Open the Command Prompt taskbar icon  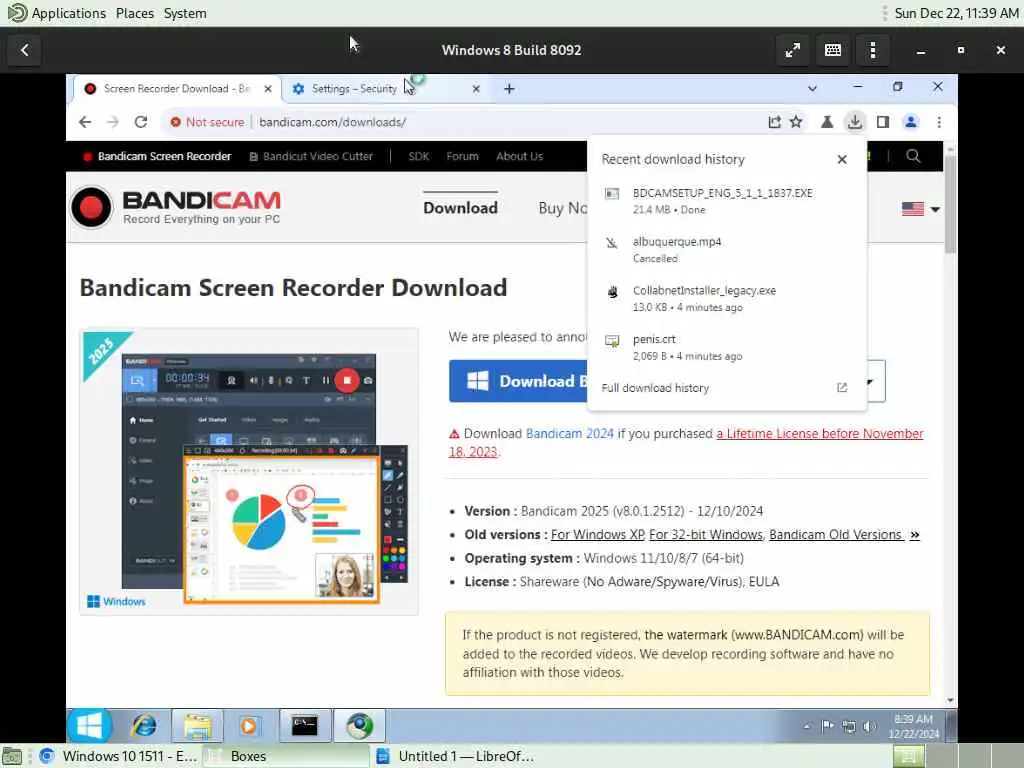click(305, 726)
